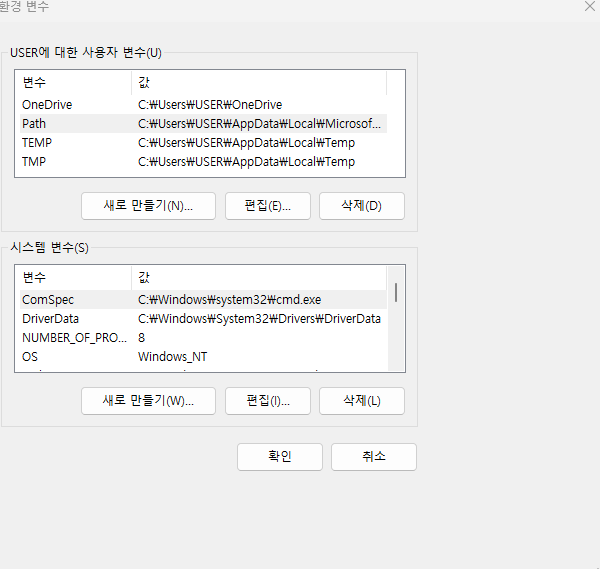Close the 환경 변수 dialog window
The width and height of the screenshot is (600, 569).
(590, 6)
